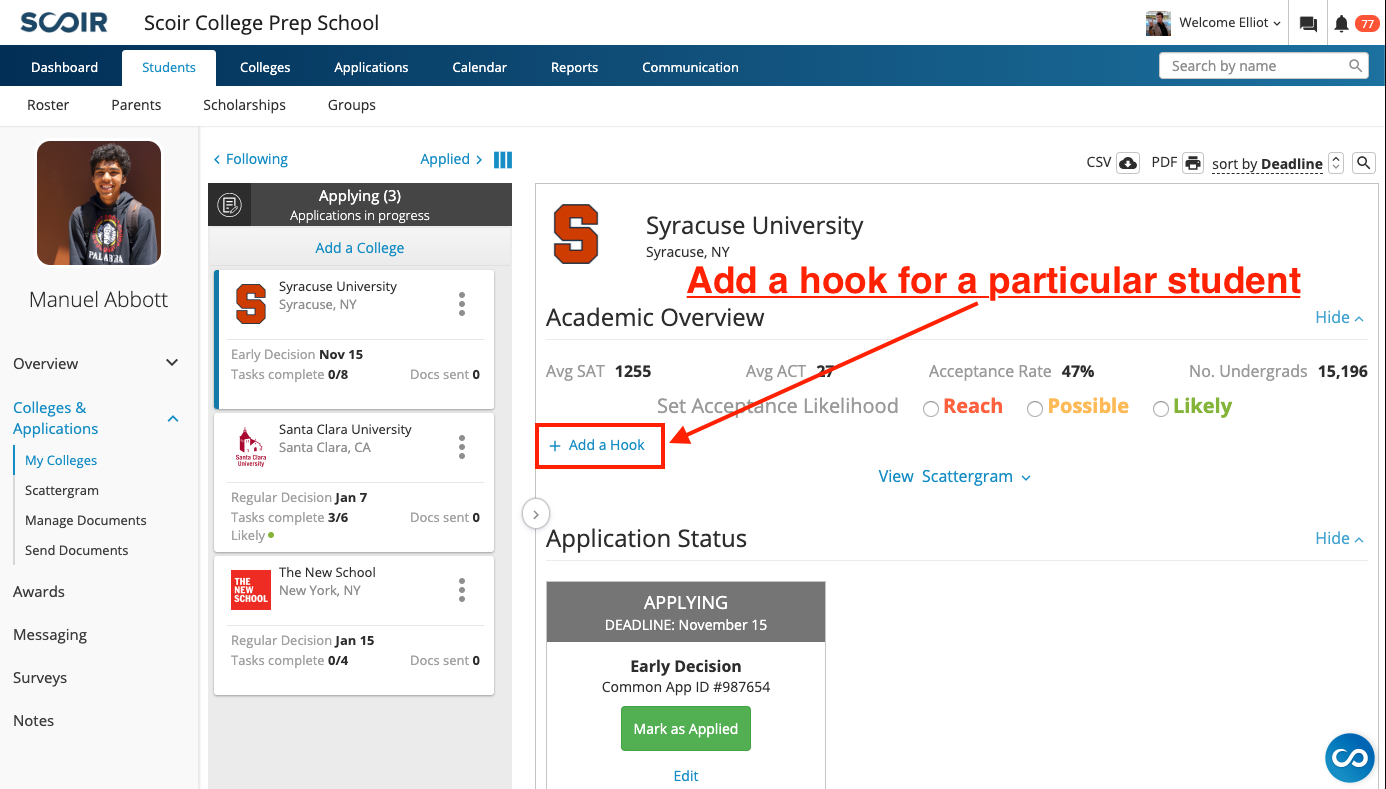Image resolution: width=1386 pixels, height=789 pixels.
Task: Click the round panel toggle arrow button
Action: click(536, 514)
